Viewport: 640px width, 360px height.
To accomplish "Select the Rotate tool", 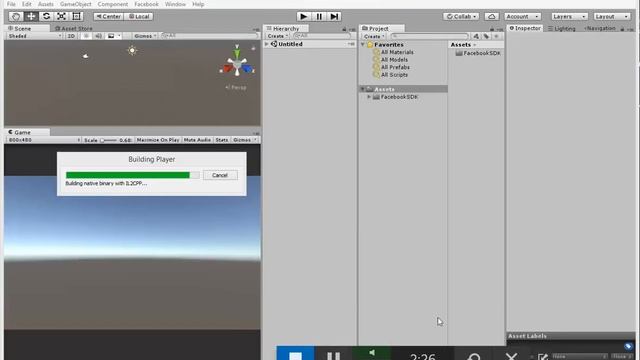I will [x=46, y=16].
